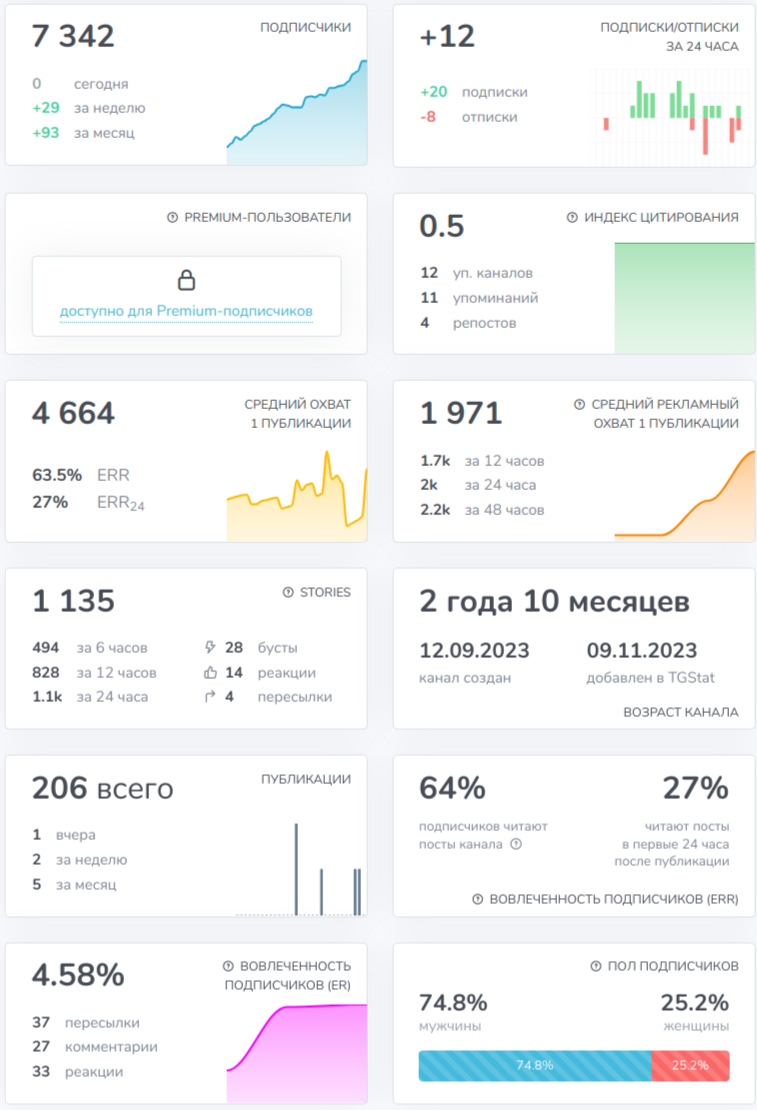757x1110 pixels.
Task: Click the forward arrow пересылки icon in Stories
Action: point(210,697)
